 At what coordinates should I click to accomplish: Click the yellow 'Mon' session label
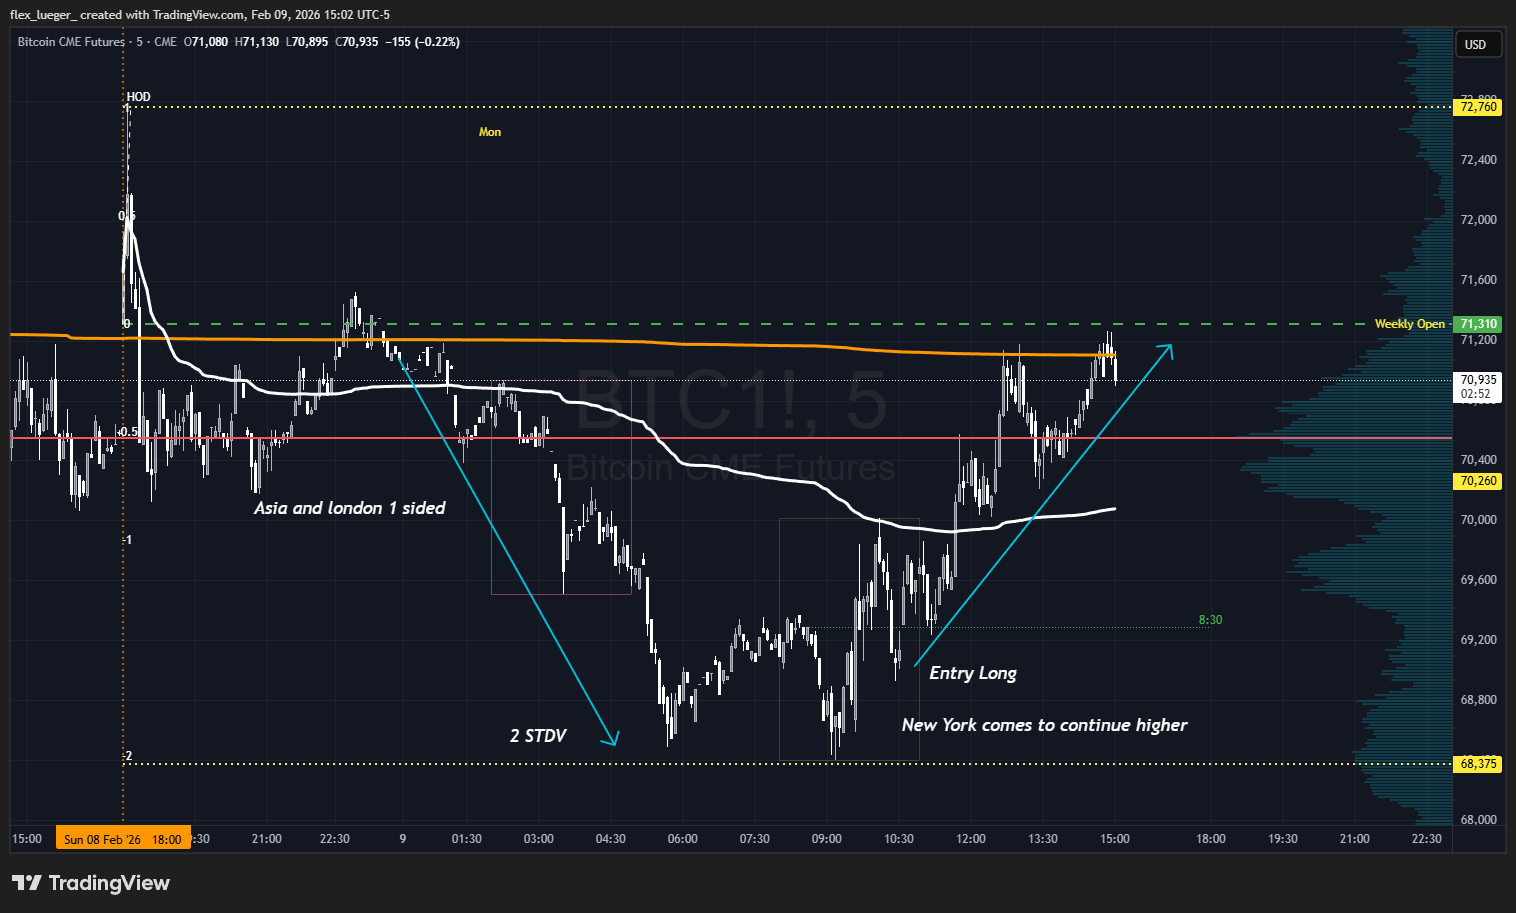(490, 132)
